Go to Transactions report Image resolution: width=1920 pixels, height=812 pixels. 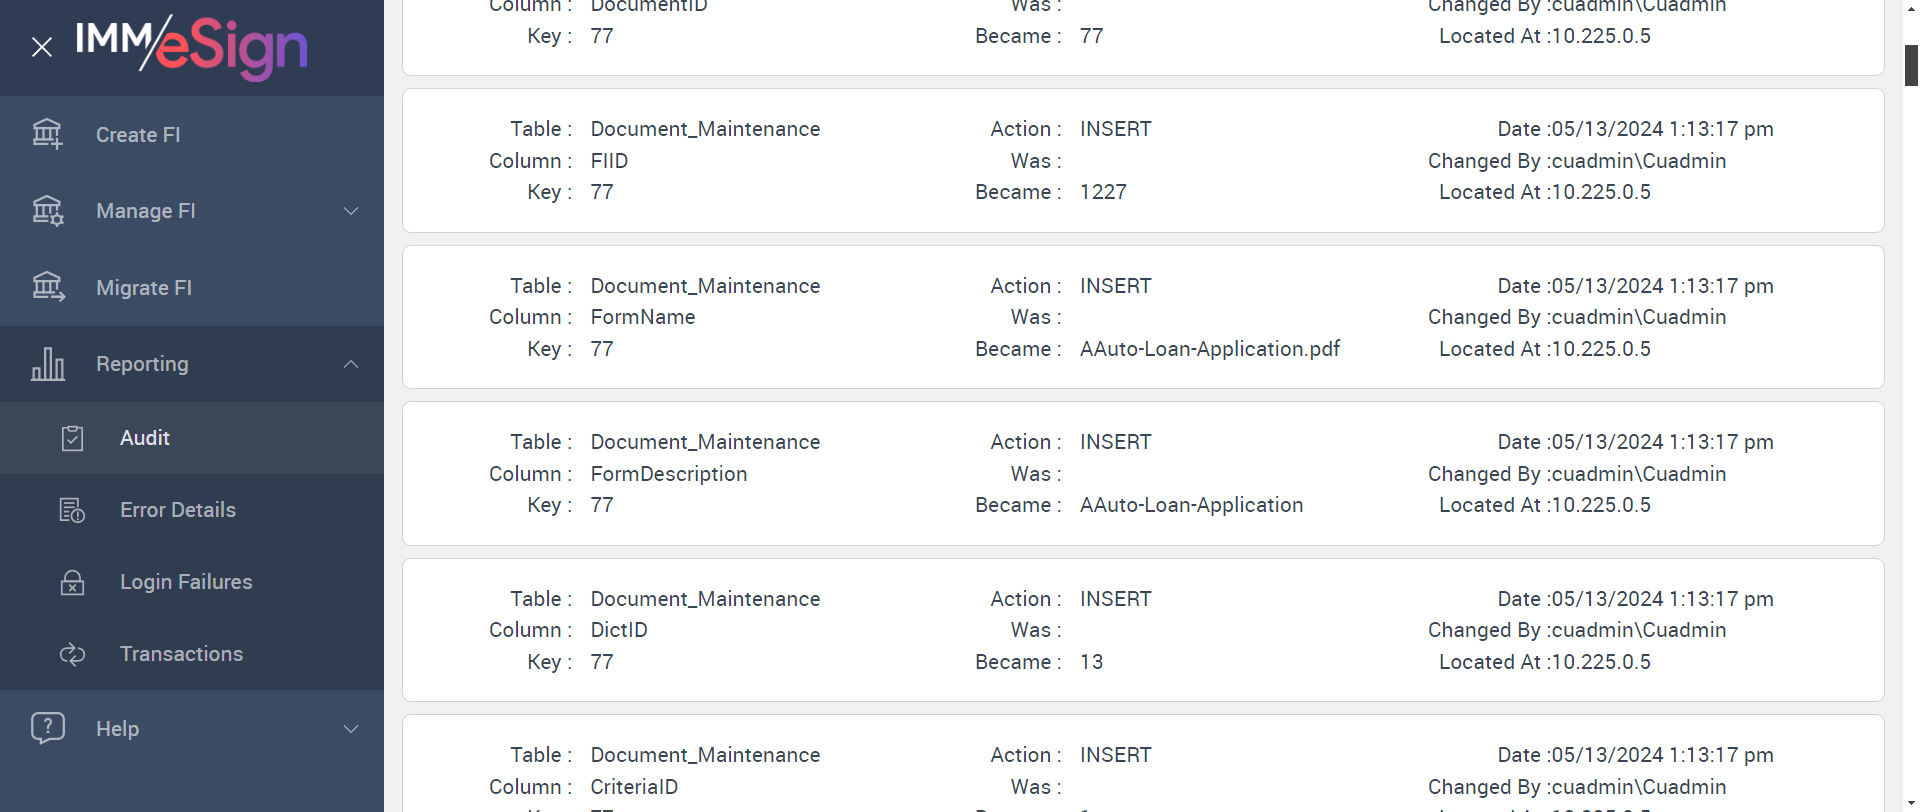coord(181,654)
